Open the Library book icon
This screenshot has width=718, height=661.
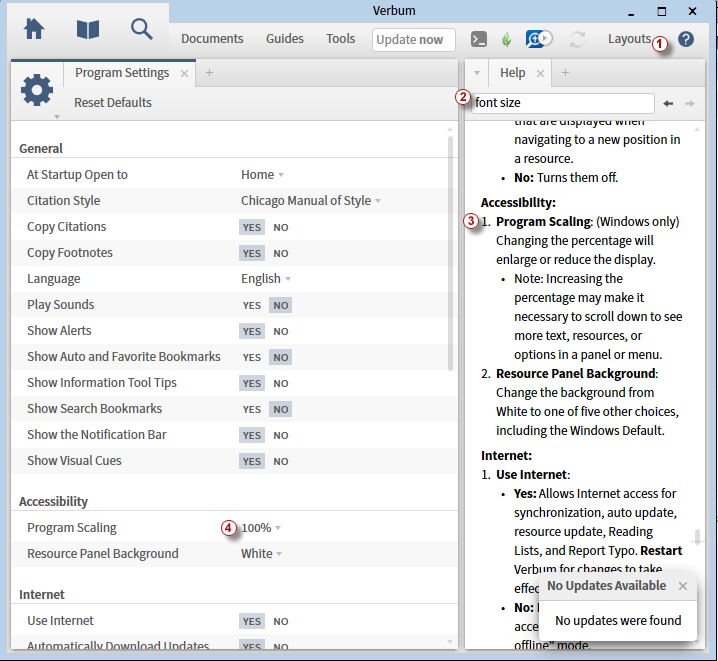[x=88, y=30]
